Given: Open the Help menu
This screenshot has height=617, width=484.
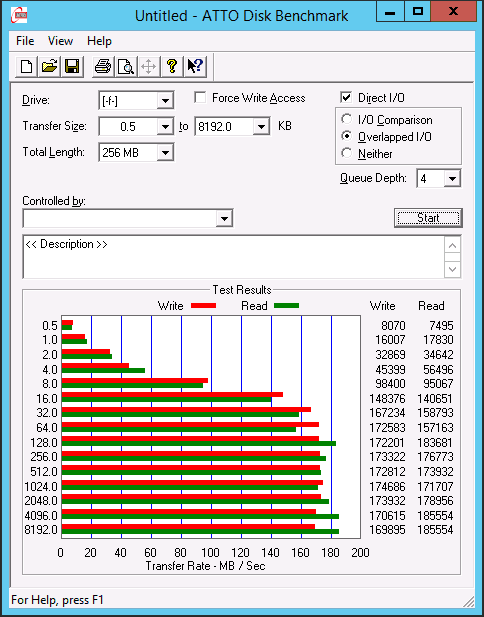Looking at the screenshot, I should 99,41.
